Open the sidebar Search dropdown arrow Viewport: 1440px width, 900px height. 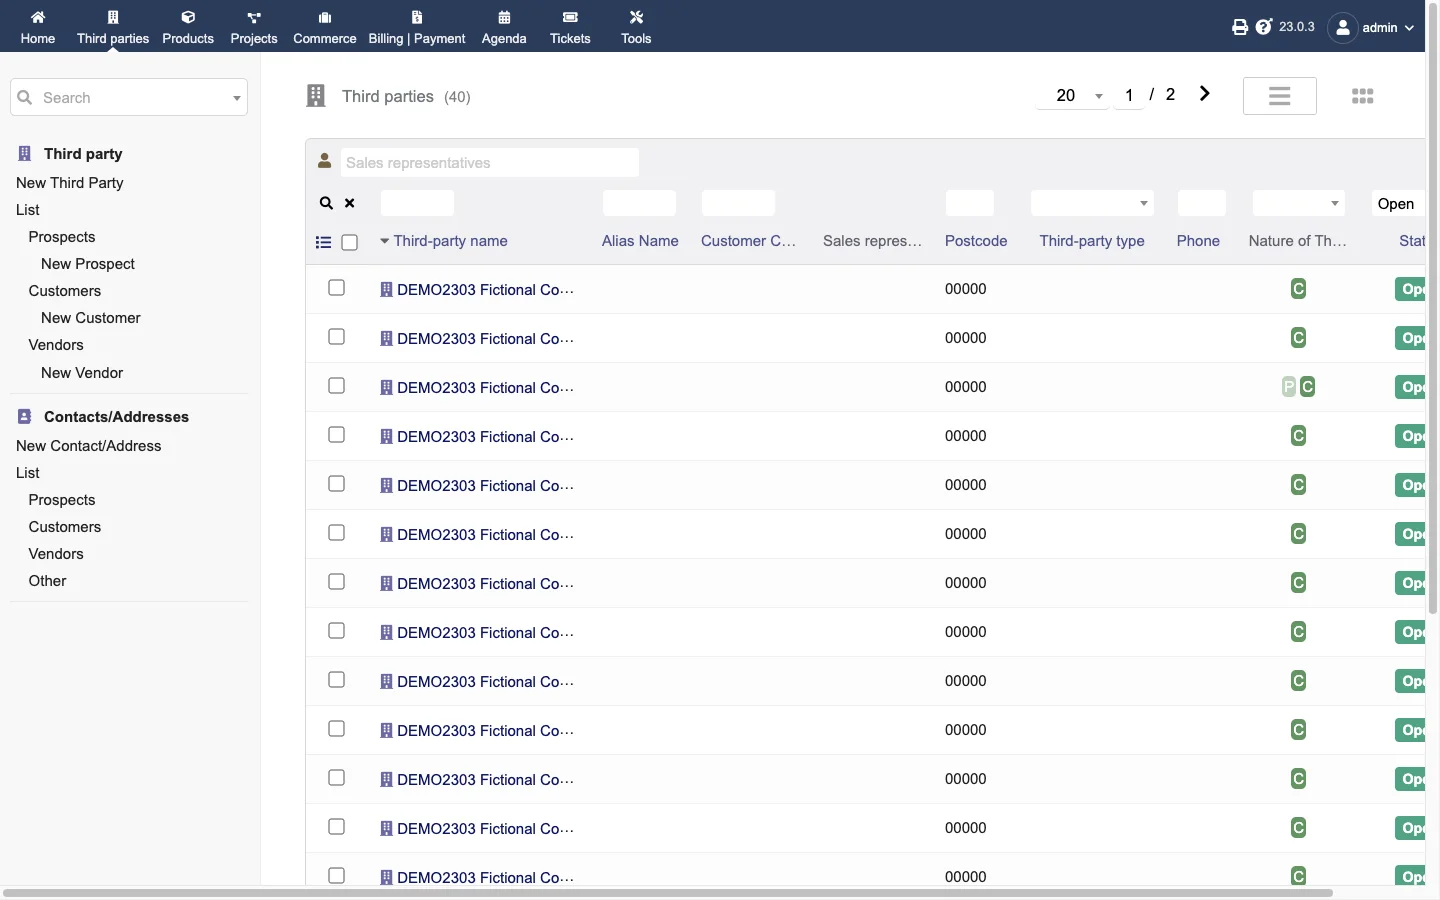tap(237, 98)
